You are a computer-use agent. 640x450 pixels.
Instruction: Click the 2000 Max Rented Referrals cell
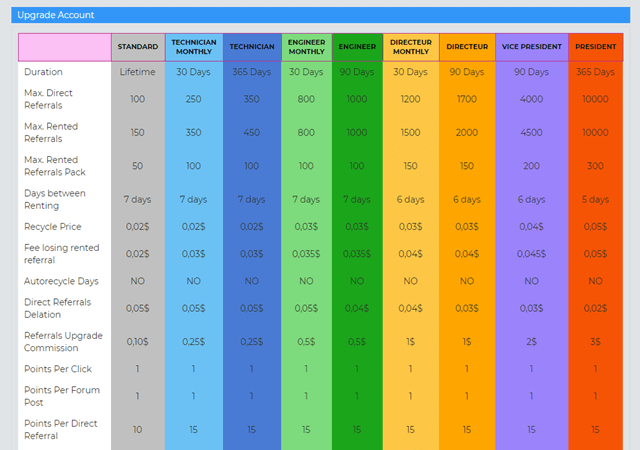pyautogui.click(x=467, y=133)
